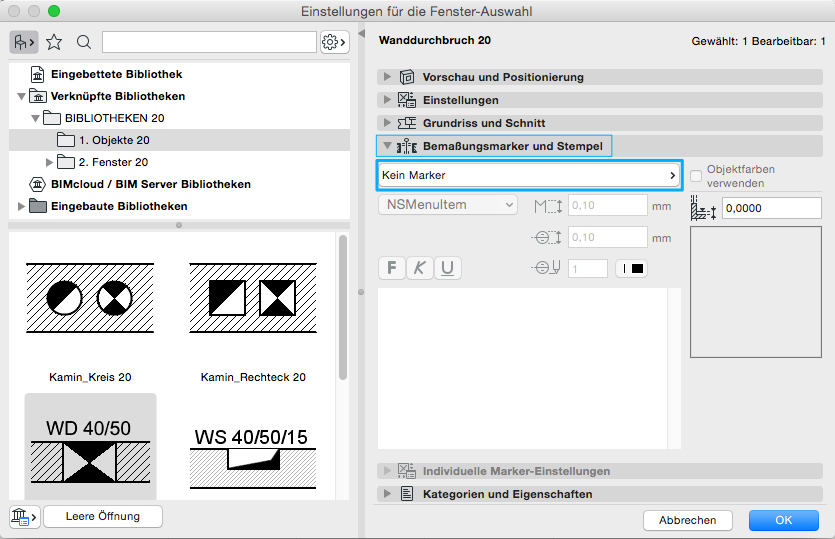The height and width of the screenshot is (539, 835).
Task: Select the Eingebettete Bibliothek item
Action: click(116, 74)
